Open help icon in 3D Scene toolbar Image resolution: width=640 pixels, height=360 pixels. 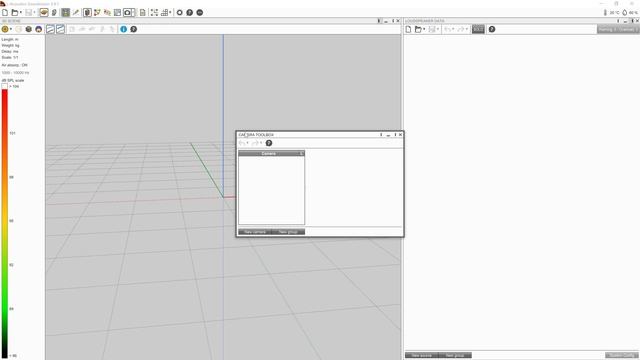[x=133, y=29]
